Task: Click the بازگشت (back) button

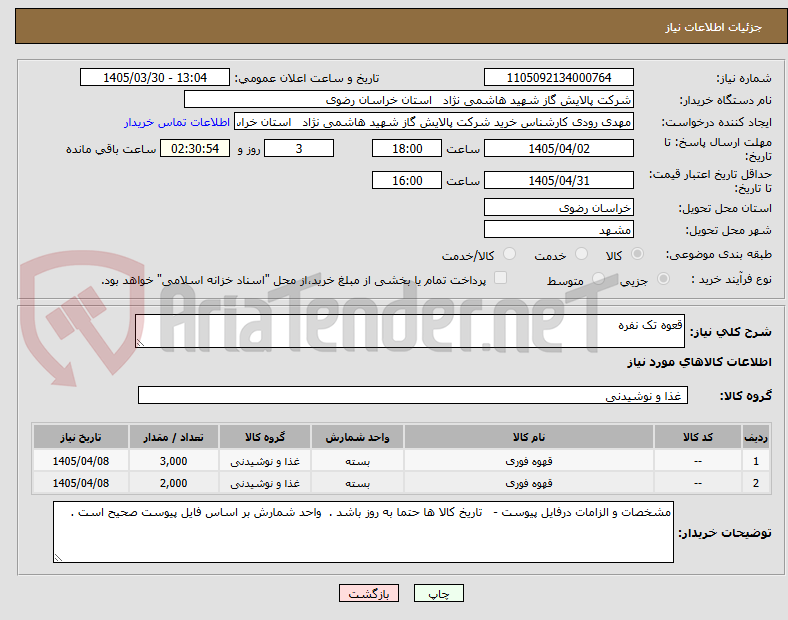Action: (x=369, y=593)
